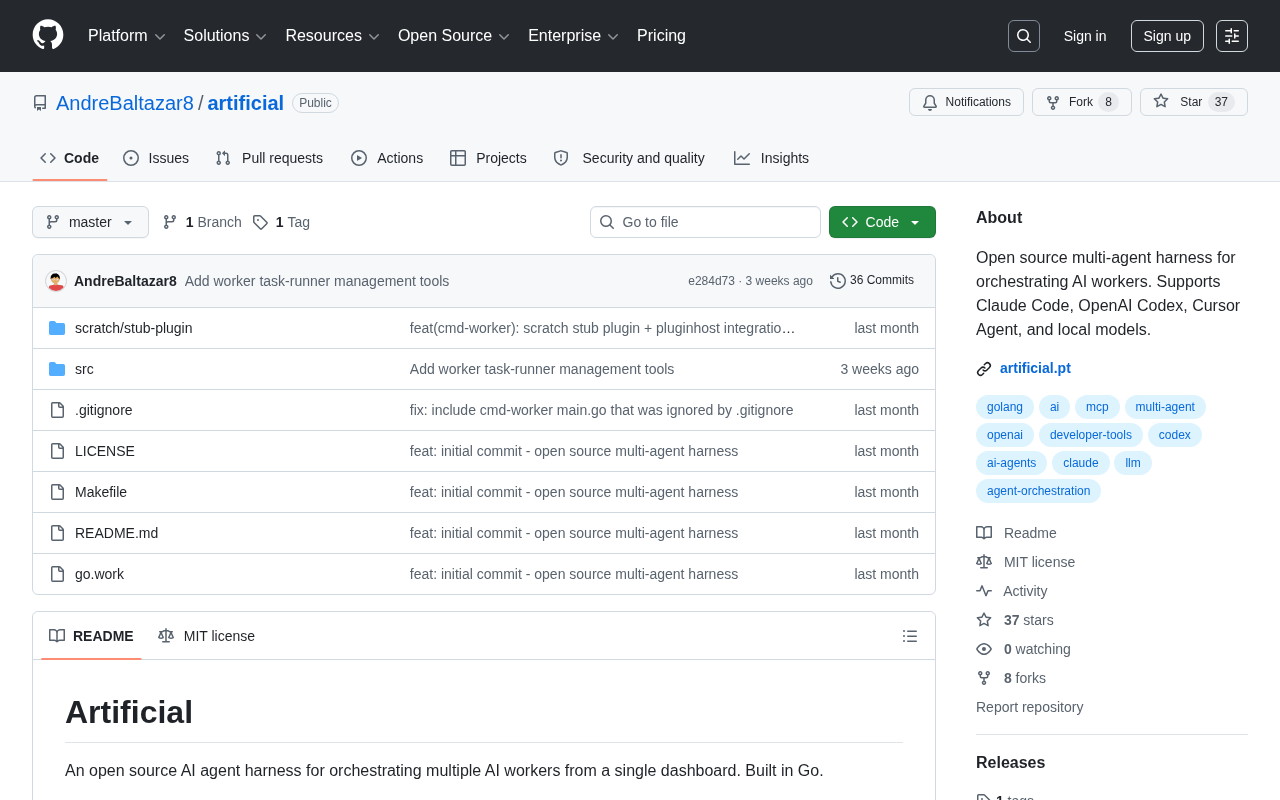Click the src folder icon
This screenshot has width=1280, height=800.
pos(57,369)
